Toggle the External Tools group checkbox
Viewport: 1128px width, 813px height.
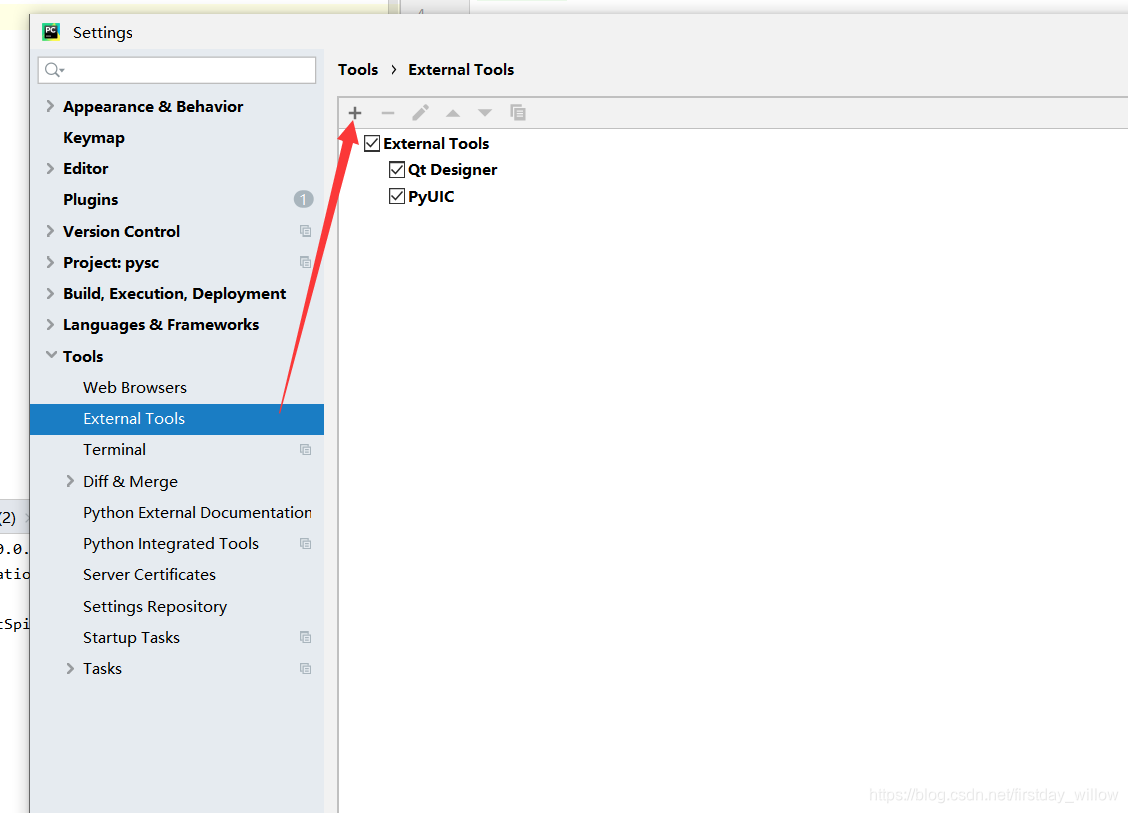[x=372, y=143]
